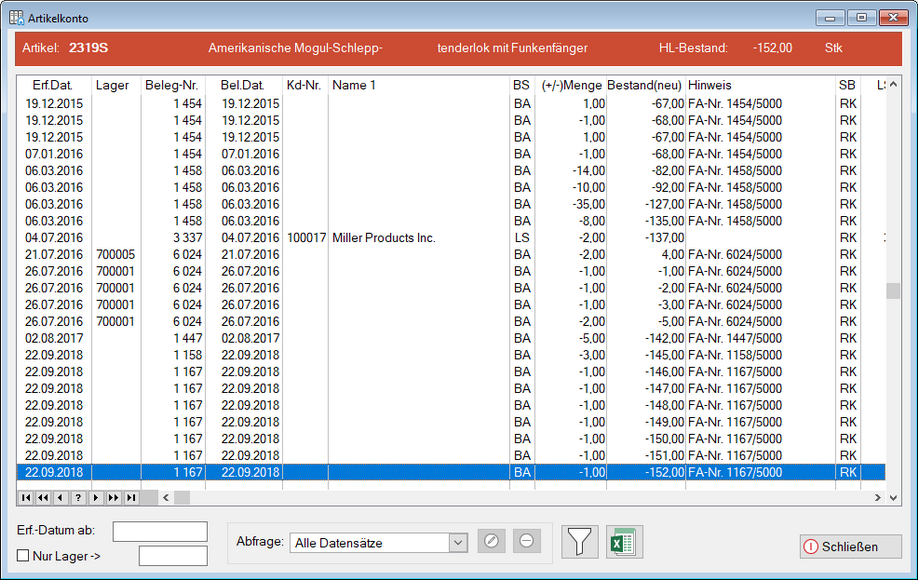Click the question mark navigator button
The height and width of the screenshot is (580, 918).
[x=78, y=497]
